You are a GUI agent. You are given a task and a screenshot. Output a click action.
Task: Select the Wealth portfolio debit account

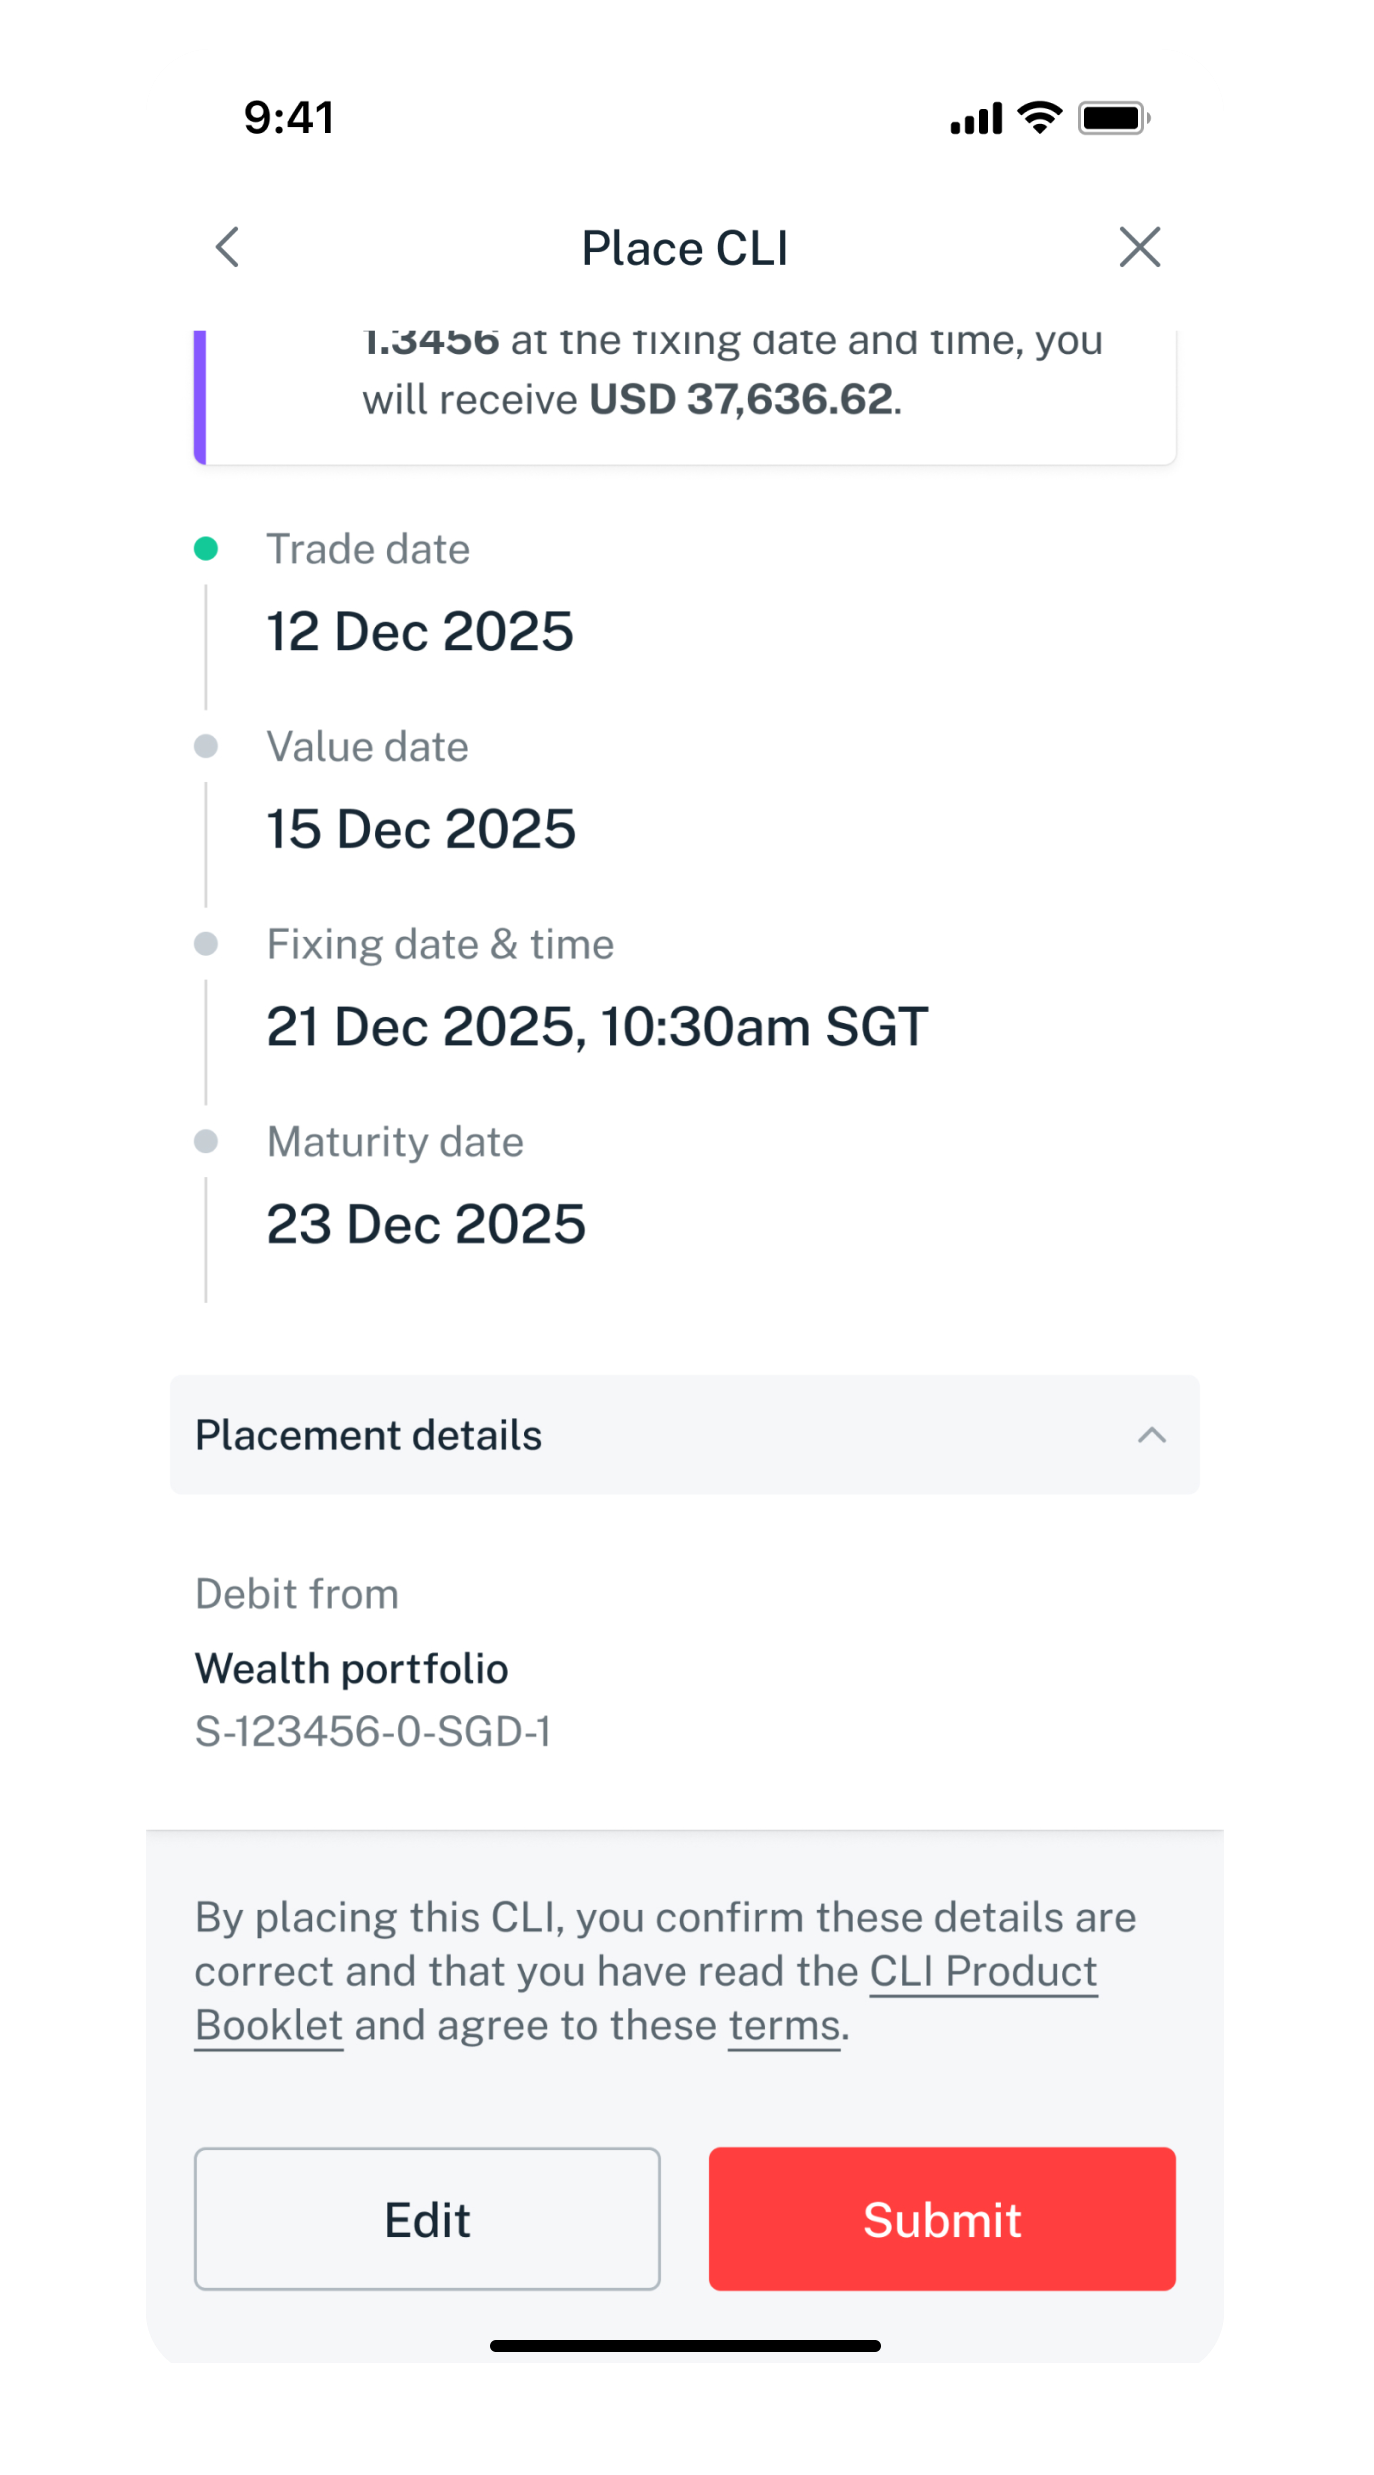(x=352, y=1669)
